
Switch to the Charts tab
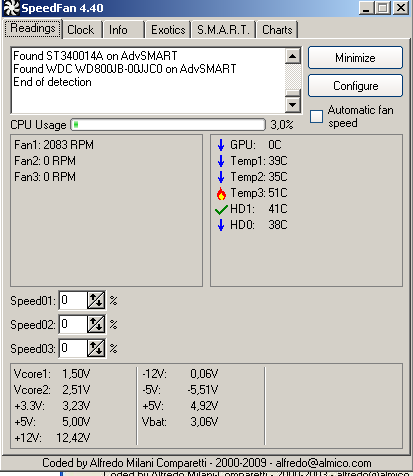click(x=277, y=30)
